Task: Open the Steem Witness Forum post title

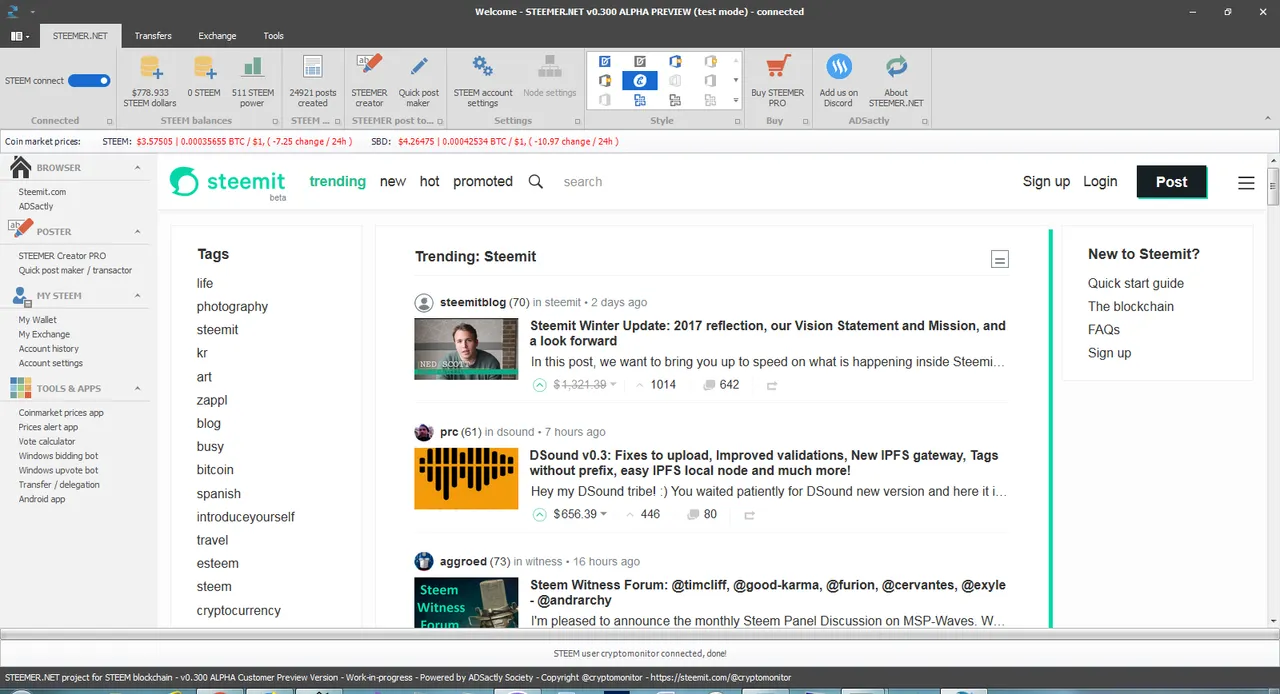Action: pos(768,593)
